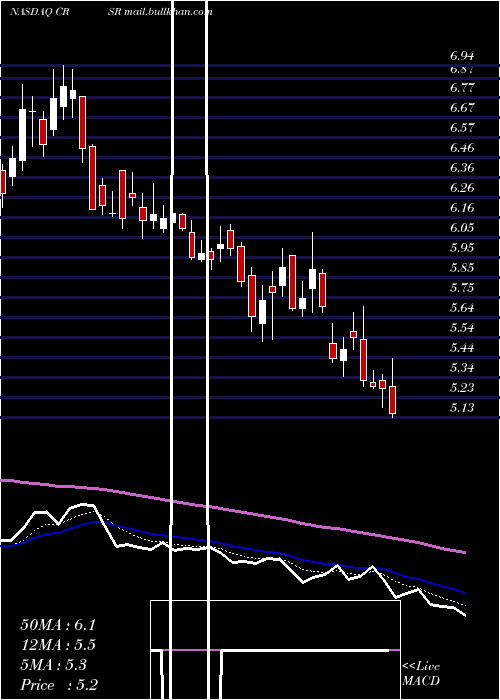Viewport: 500px width, 700px height.
Task: Click the 12MA : 5.5 readout
Action: pos(58,645)
